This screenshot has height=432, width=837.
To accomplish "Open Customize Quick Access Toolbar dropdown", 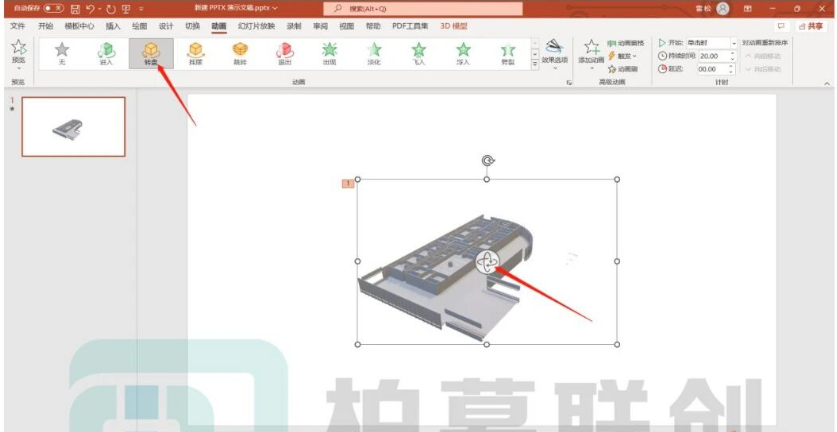I will click(141, 9).
